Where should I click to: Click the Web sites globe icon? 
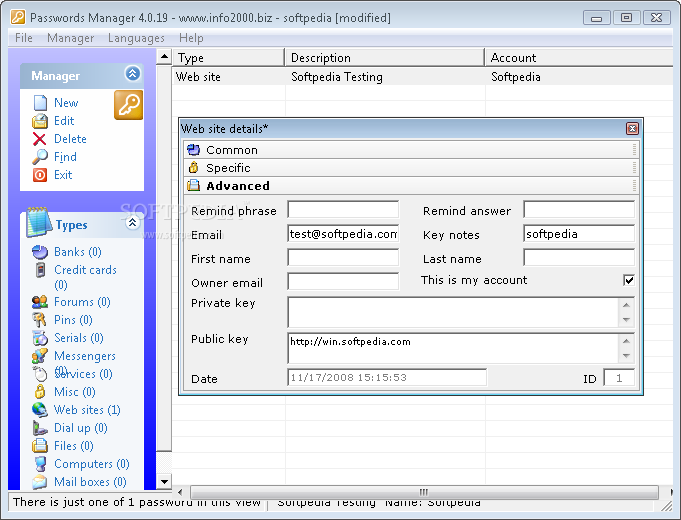40,410
